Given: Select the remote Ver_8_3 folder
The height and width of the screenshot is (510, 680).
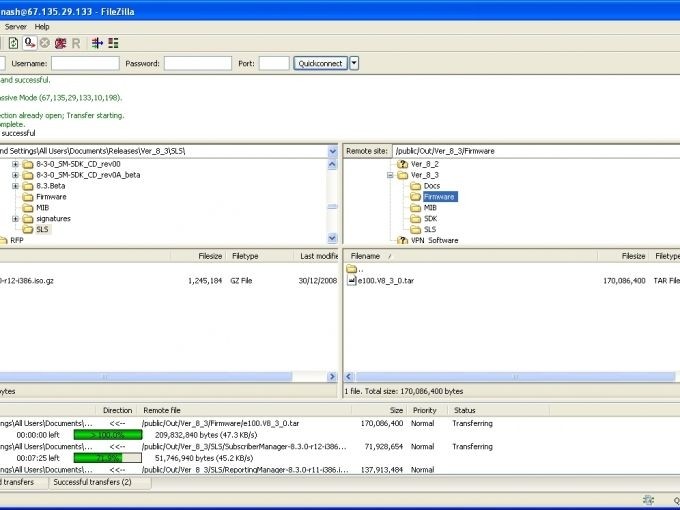Looking at the screenshot, I should (x=425, y=175).
